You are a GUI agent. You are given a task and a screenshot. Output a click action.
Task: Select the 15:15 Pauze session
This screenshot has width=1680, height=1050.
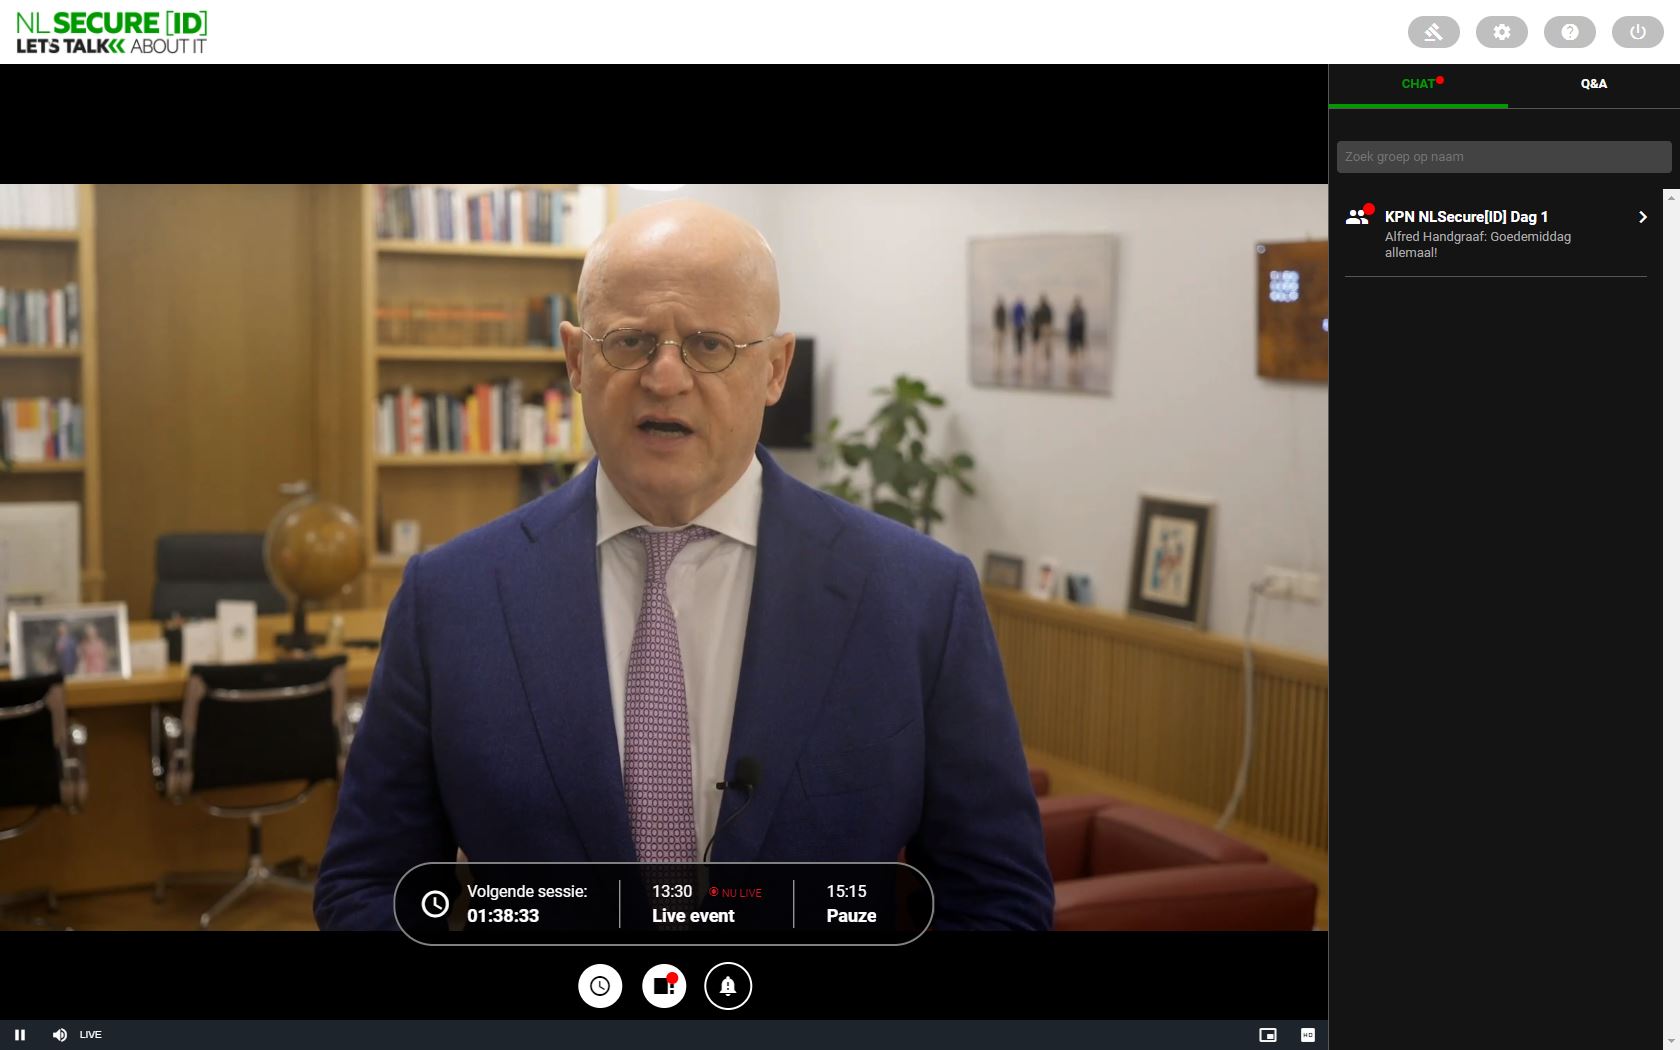point(851,904)
